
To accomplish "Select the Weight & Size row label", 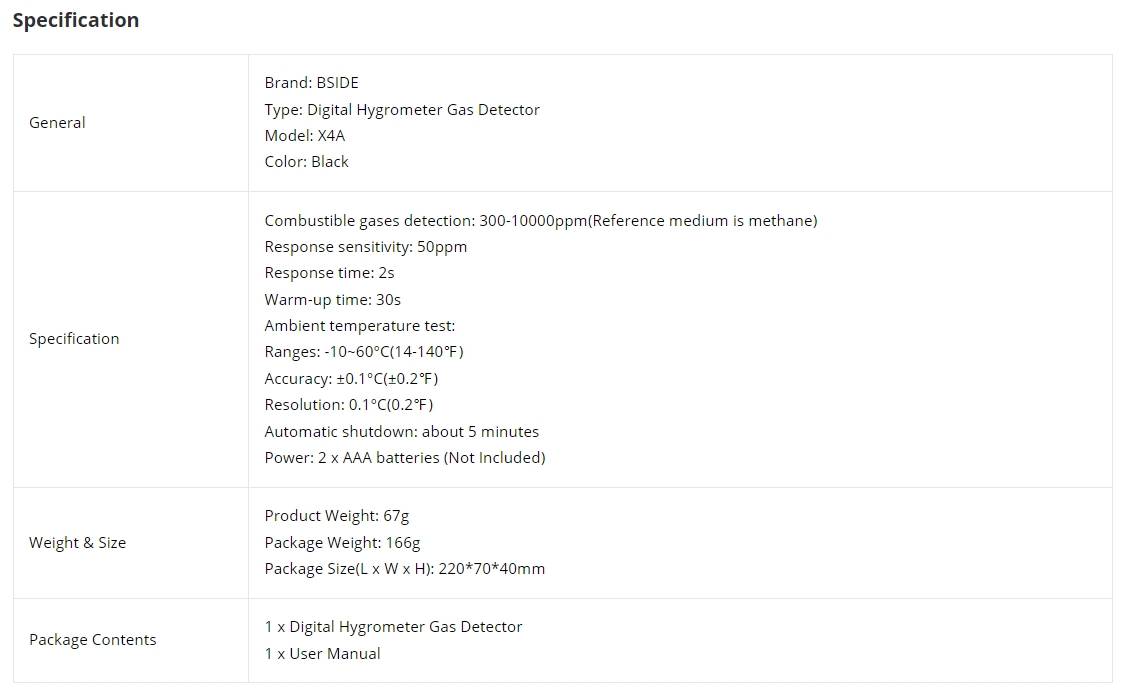I will tap(77, 543).
